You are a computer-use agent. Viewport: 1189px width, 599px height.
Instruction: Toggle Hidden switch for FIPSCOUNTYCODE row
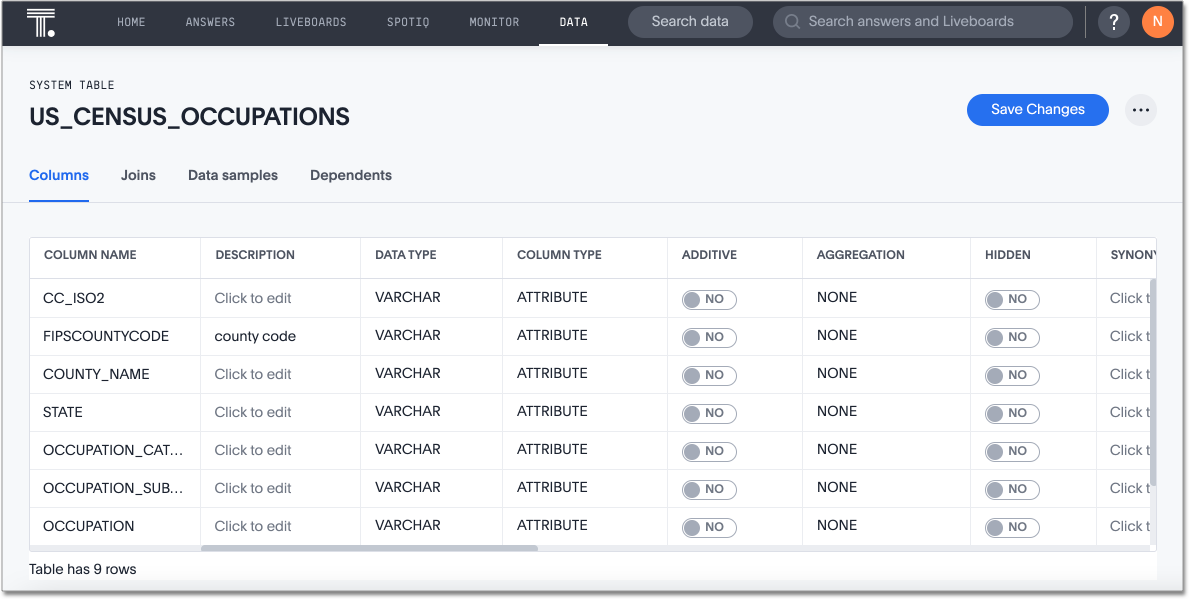click(1012, 337)
